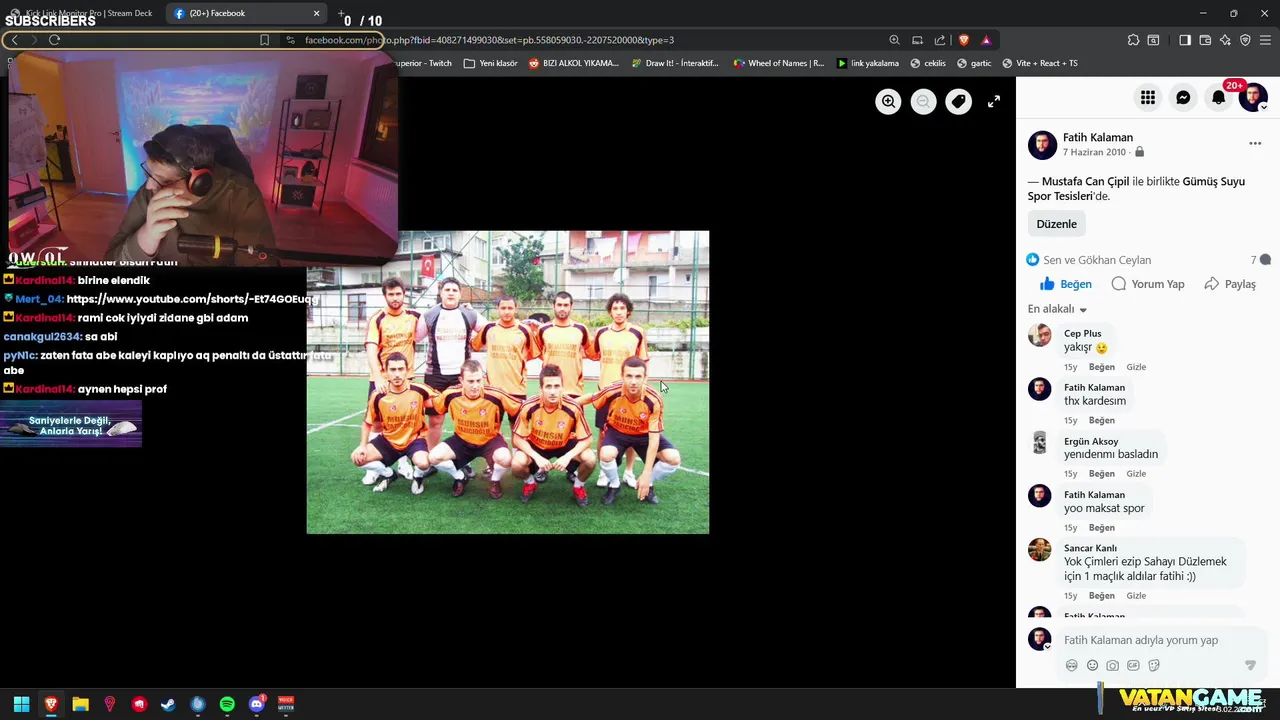Screen dimensions: 1280x720
Task: Open Sancar Kanlı commenter profile
Action: pyautogui.click(x=1090, y=548)
